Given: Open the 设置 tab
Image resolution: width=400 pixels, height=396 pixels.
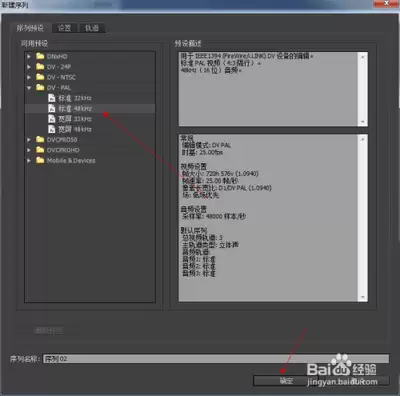Looking at the screenshot, I should [65, 28].
